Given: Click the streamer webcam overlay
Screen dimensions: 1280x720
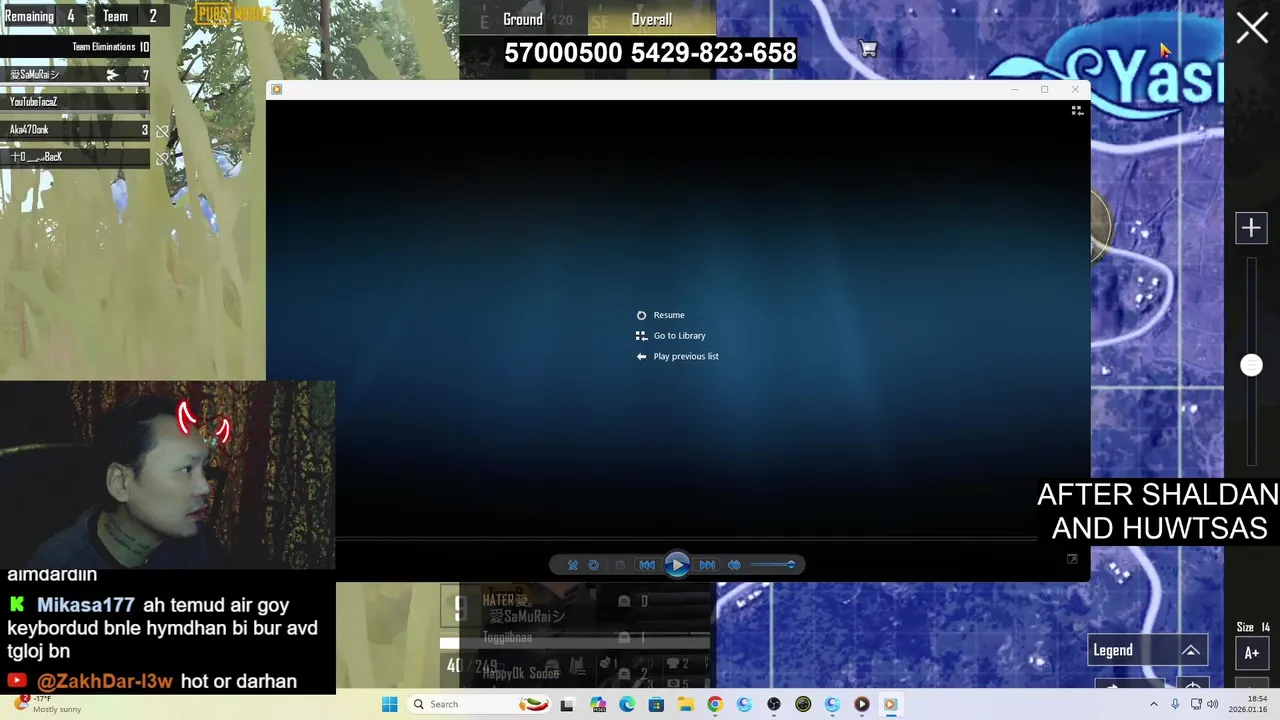Looking at the screenshot, I should [167, 475].
